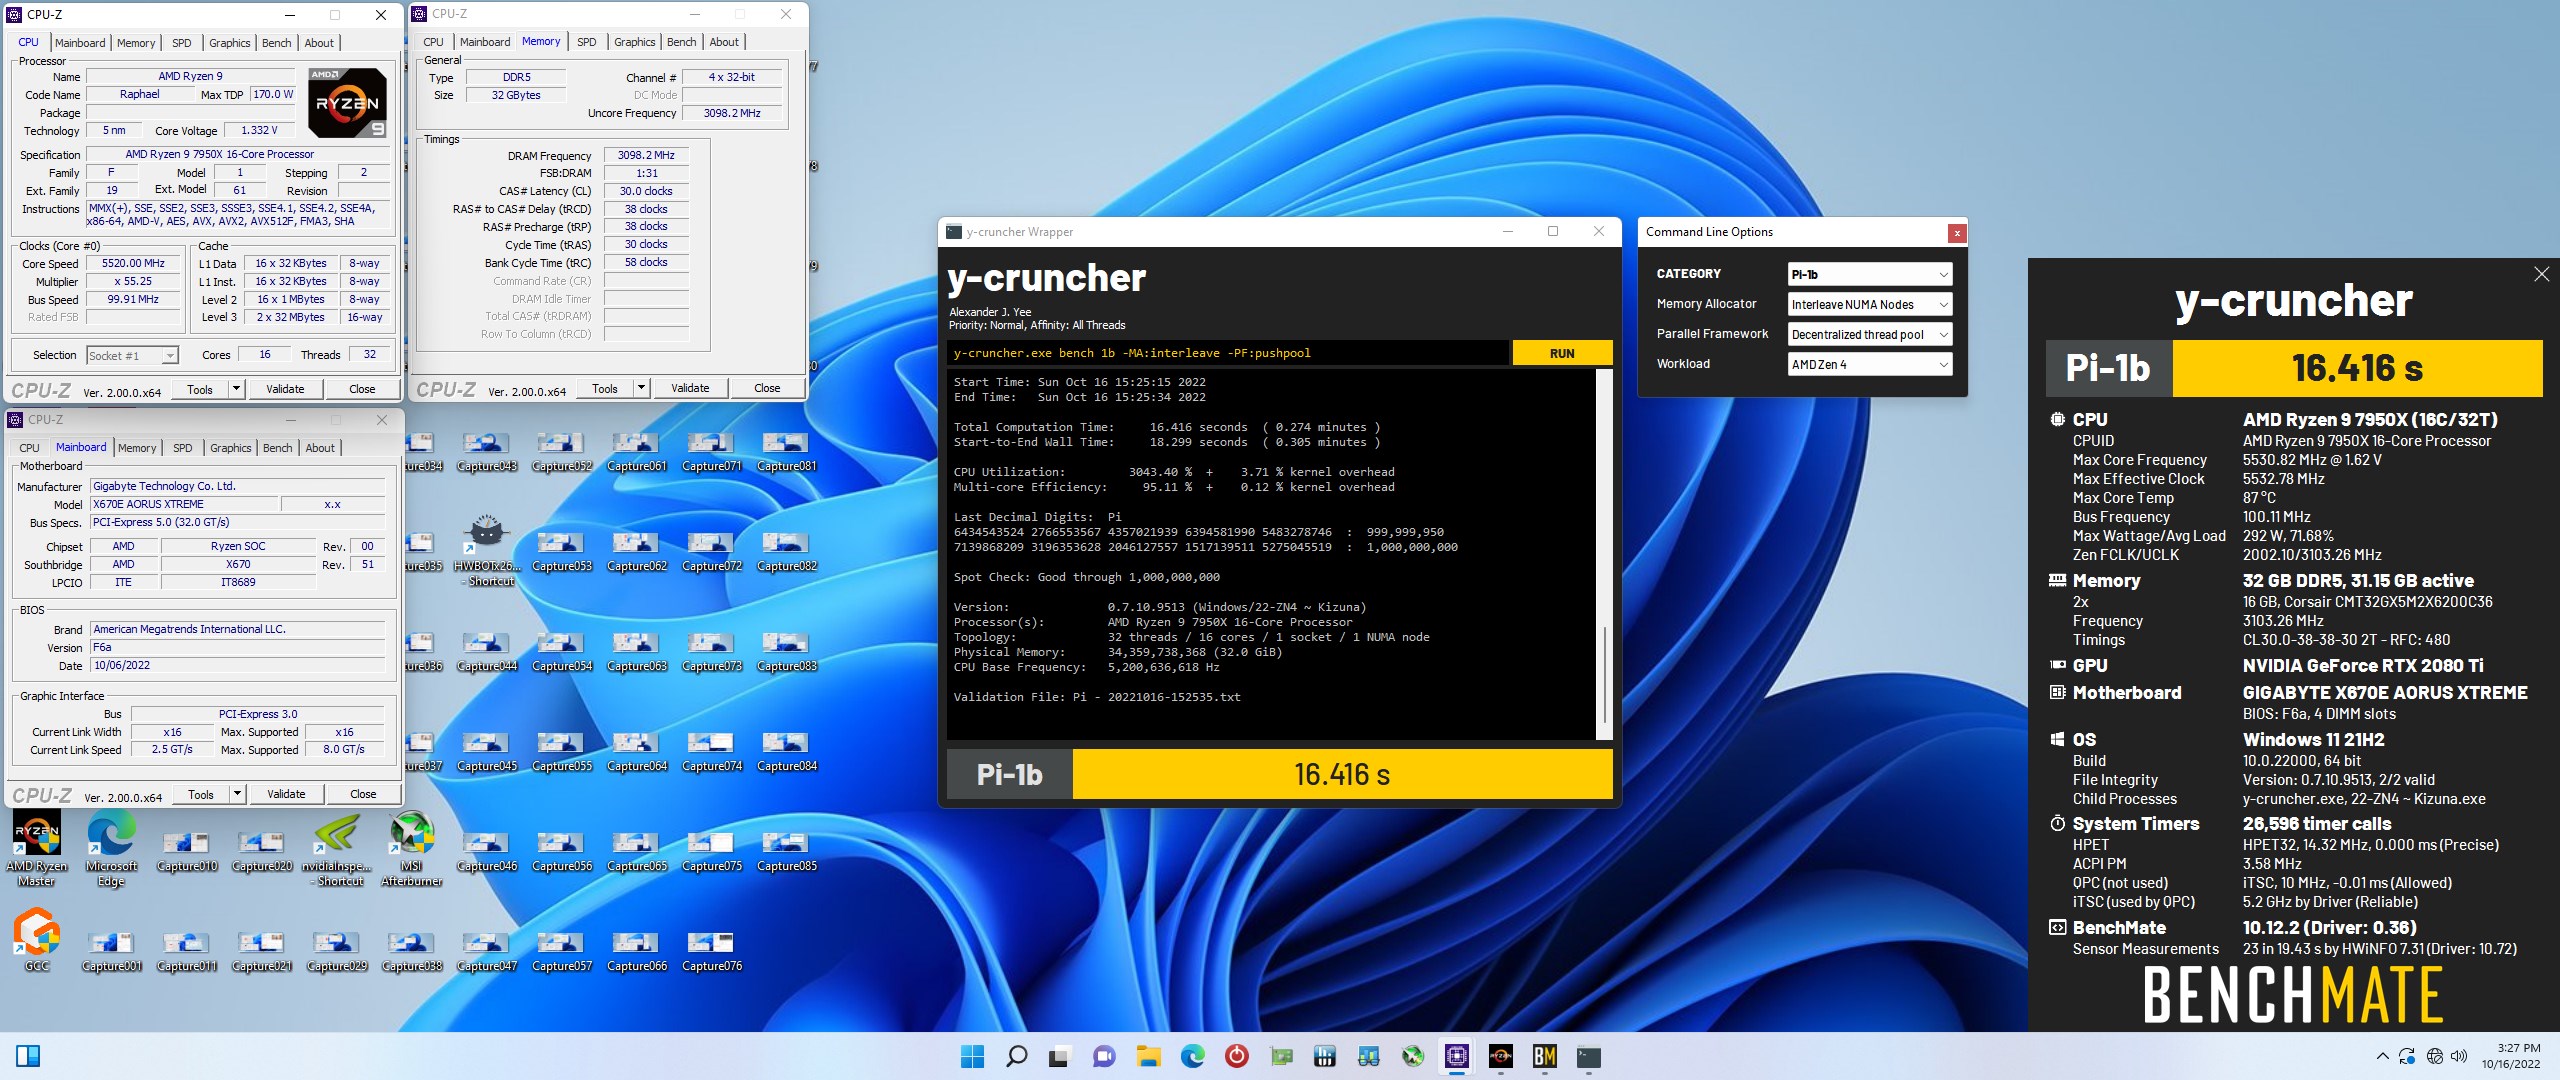Click the 16.416 s result bar in y-cruncher Wrapper
Screen dimensions: 2560x1080
click(1342, 774)
